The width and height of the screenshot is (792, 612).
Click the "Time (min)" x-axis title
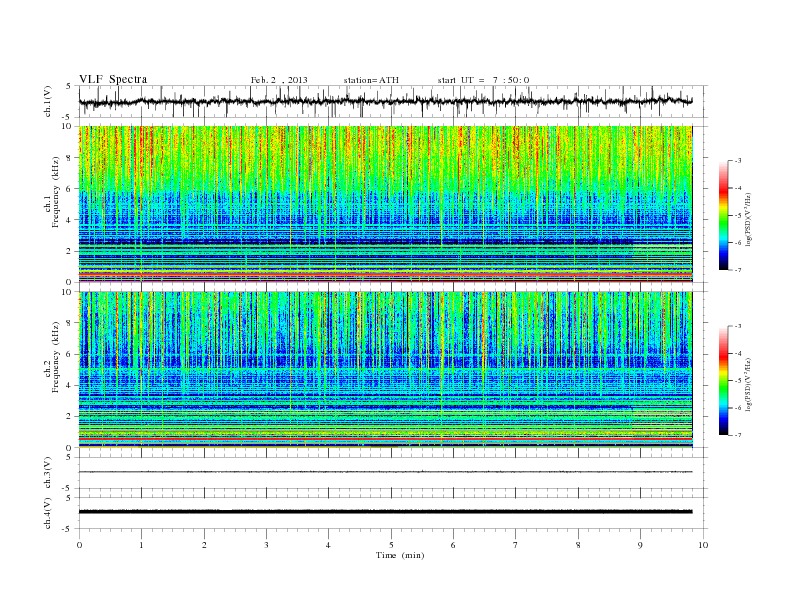coord(400,555)
